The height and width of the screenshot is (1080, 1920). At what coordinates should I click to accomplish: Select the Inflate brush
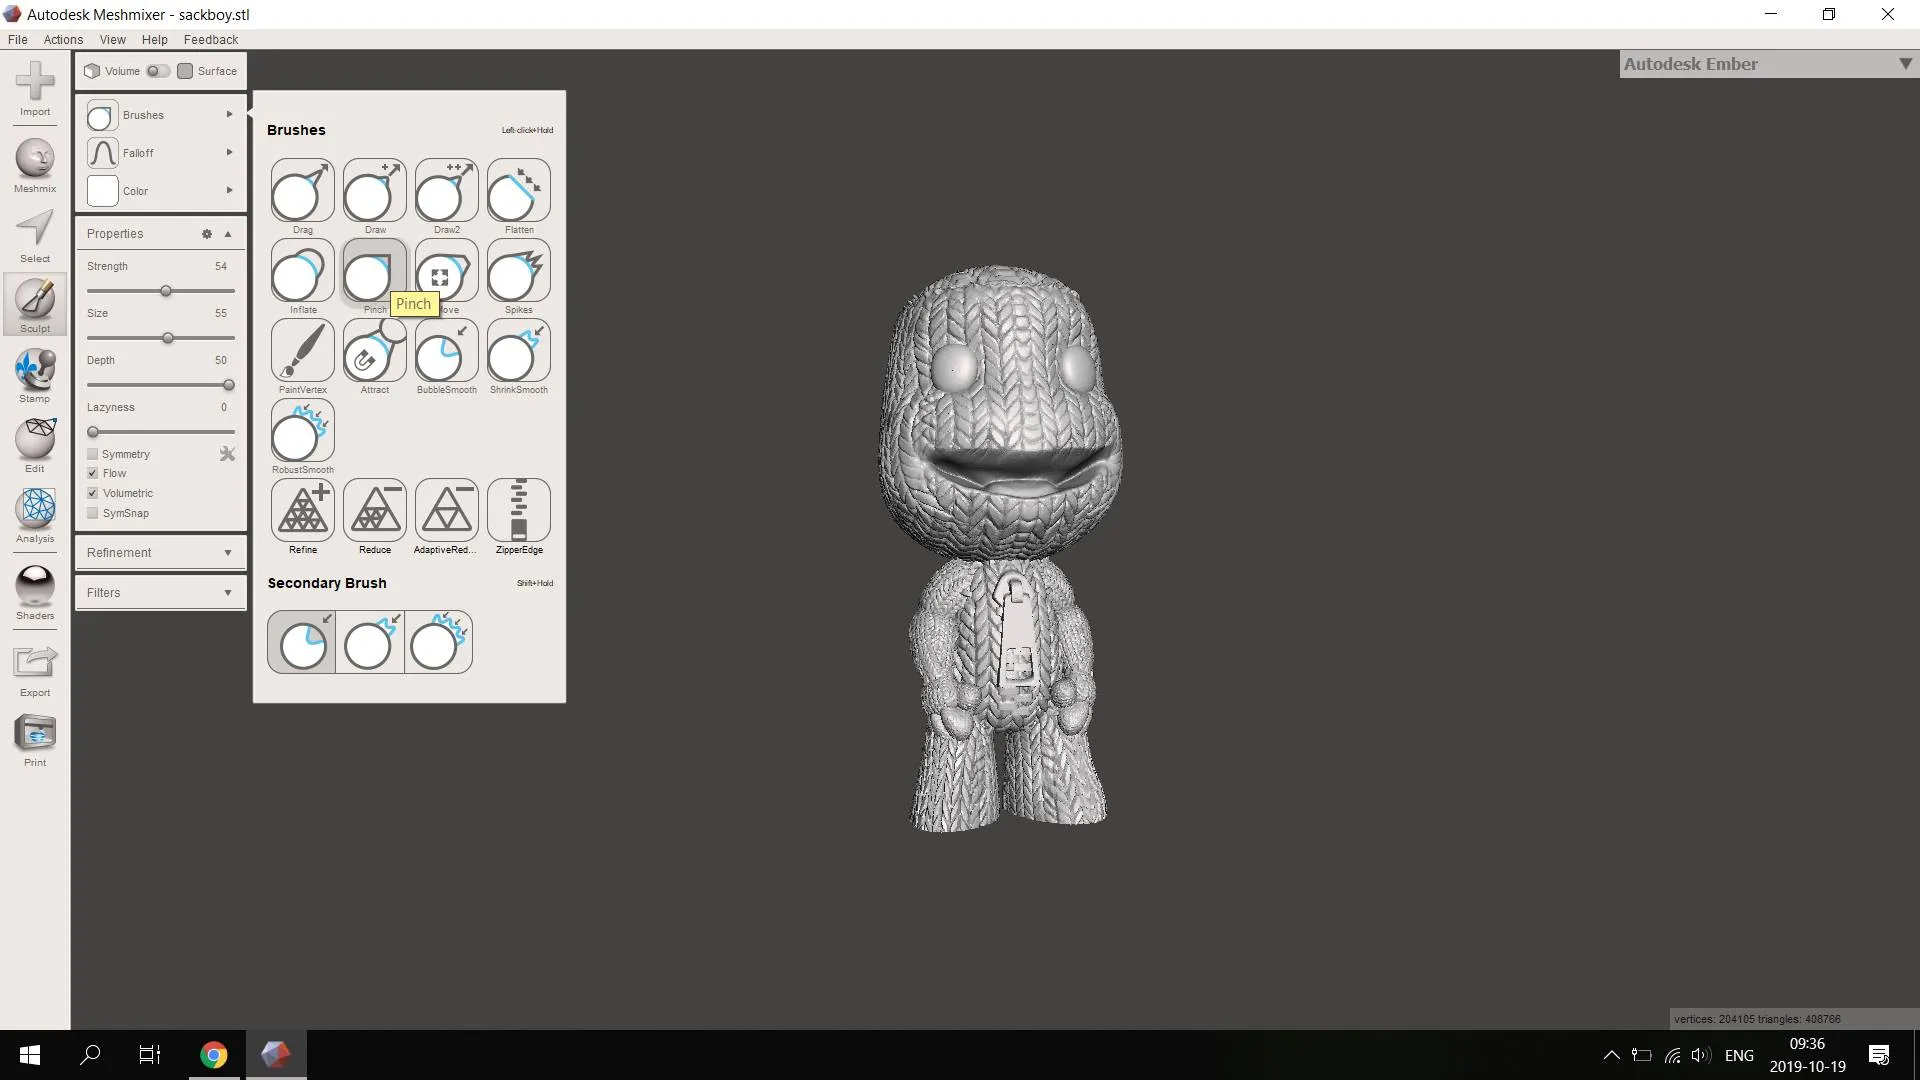click(301, 271)
